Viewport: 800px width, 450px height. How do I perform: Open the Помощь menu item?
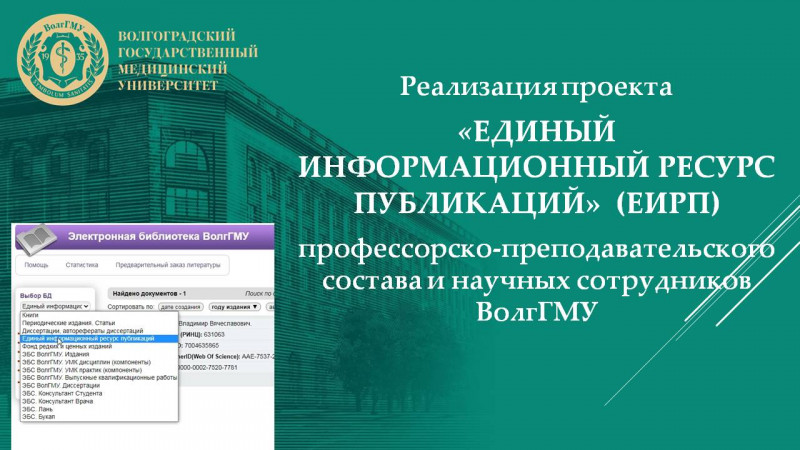click(x=36, y=265)
